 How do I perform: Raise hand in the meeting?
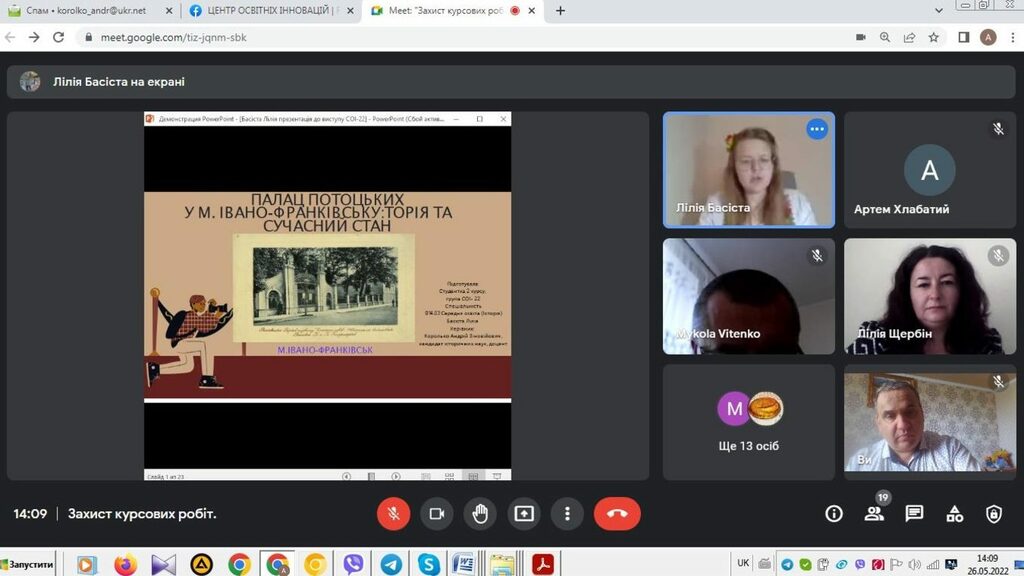click(x=480, y=514)
